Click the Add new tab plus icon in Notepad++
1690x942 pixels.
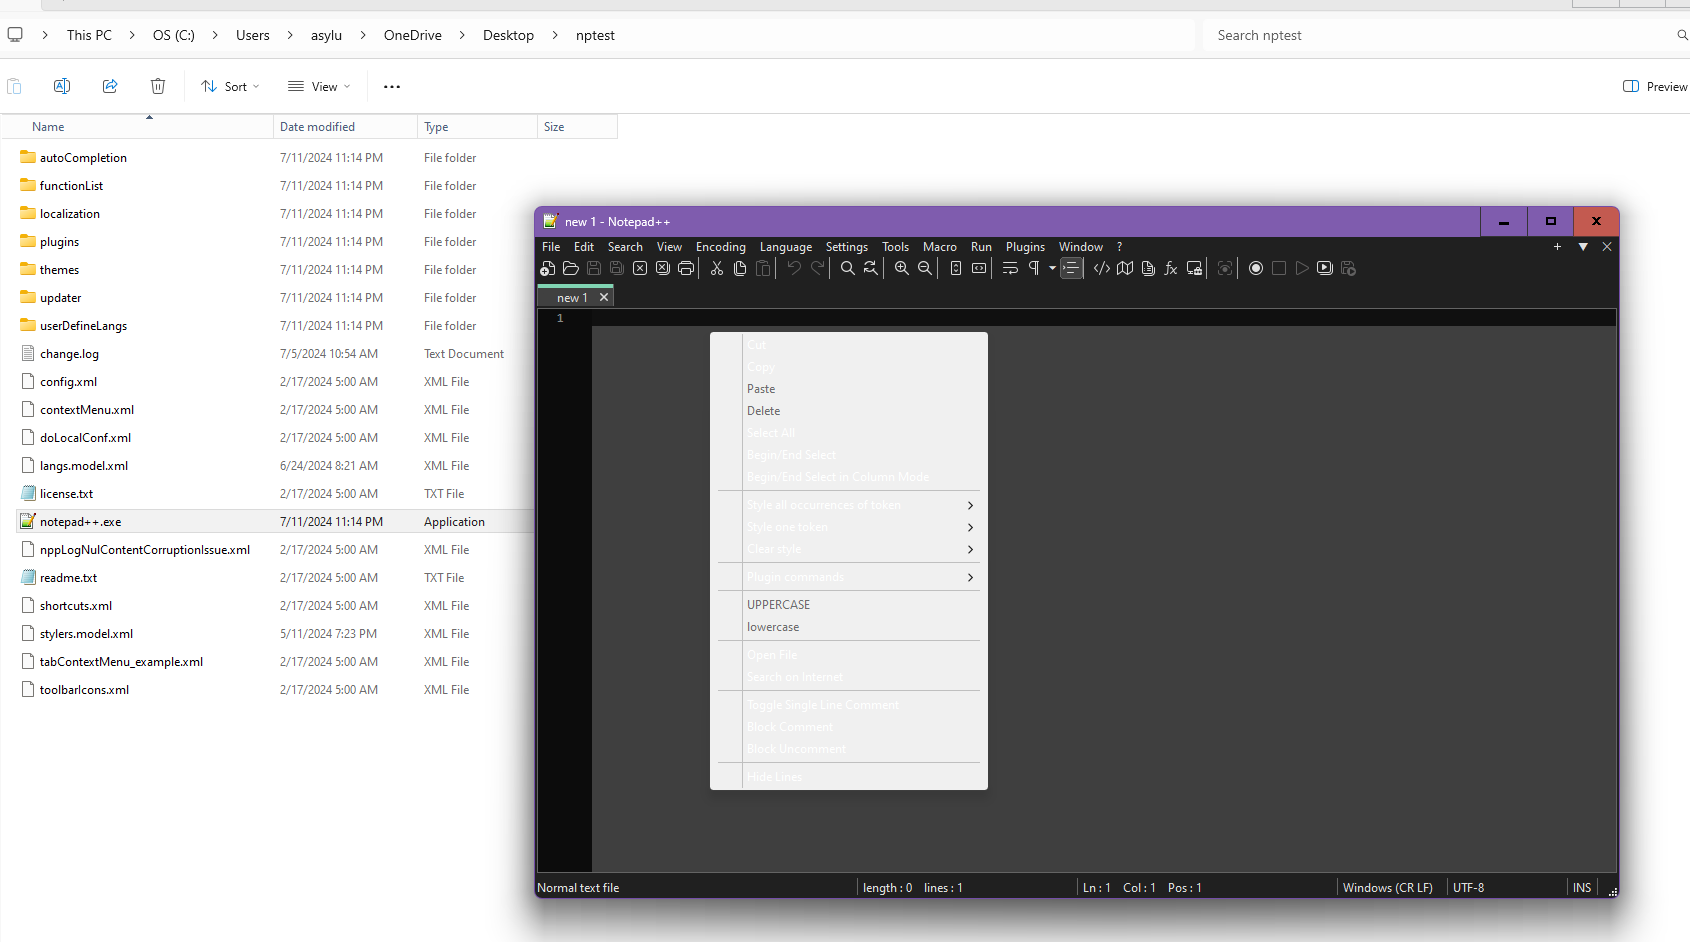[1557, 247]
